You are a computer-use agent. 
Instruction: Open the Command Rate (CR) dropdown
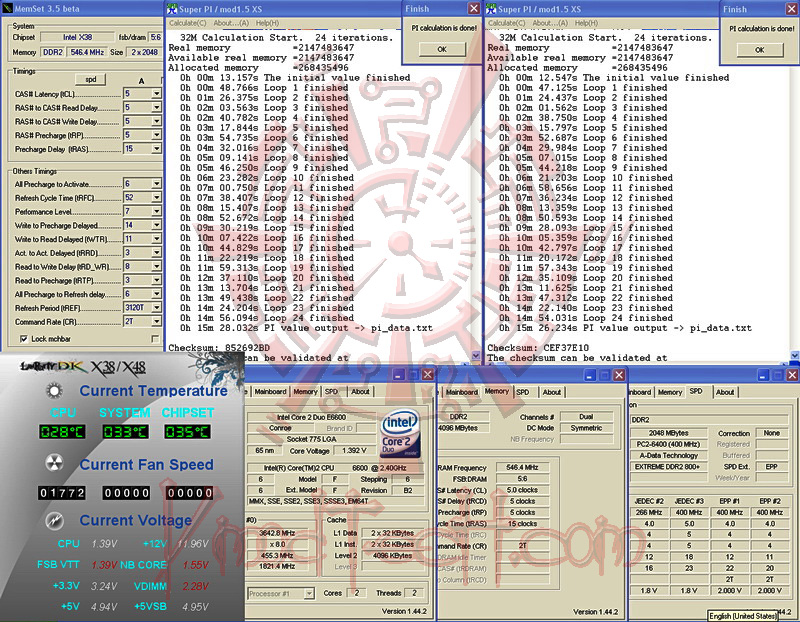click(157, 321)
